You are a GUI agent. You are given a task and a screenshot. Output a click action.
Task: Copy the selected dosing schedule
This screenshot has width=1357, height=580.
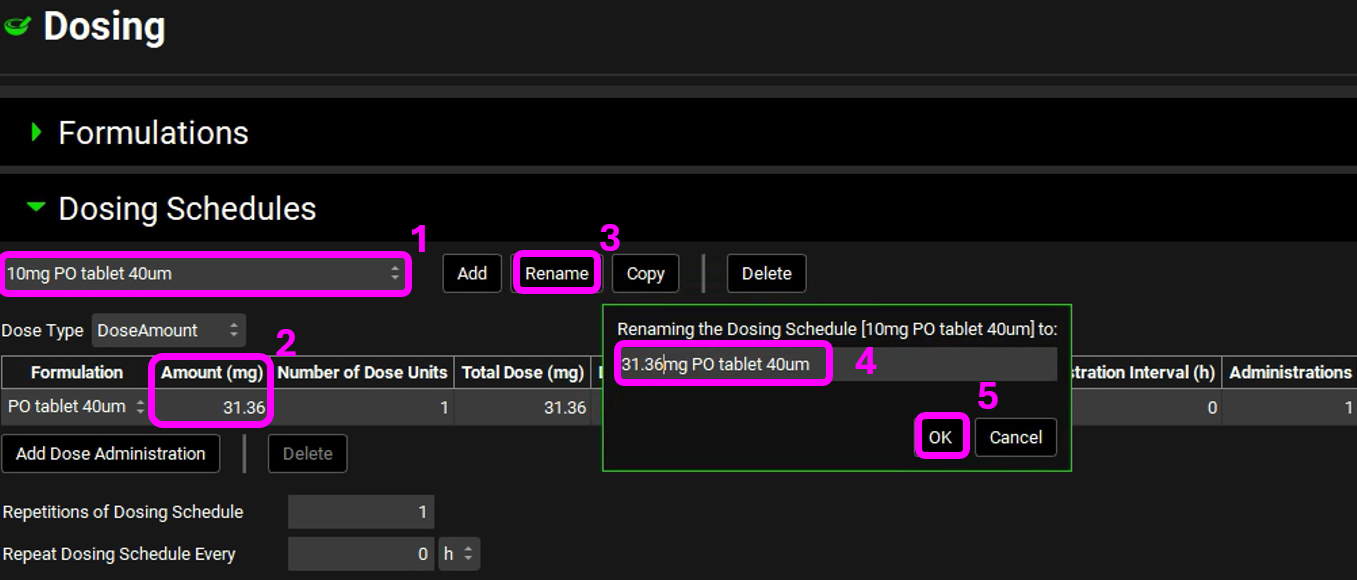tap(645, 273)
